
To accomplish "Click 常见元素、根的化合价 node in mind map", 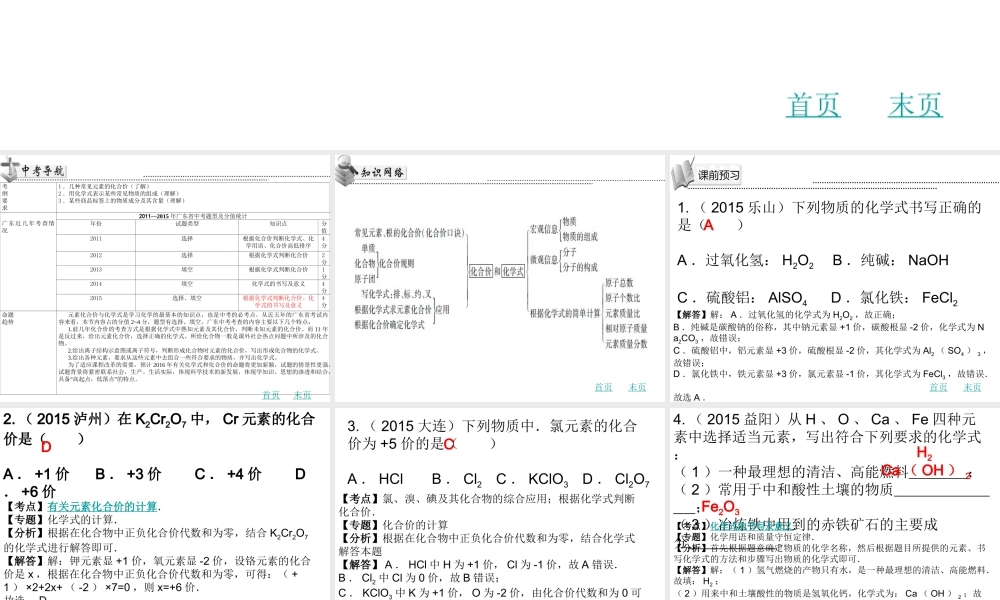I will [x=409, y=233].
